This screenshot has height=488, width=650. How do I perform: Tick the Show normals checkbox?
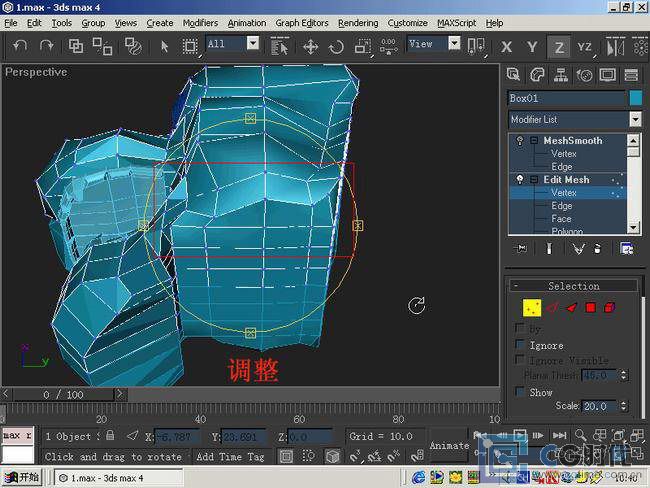(x=520, y=392)
